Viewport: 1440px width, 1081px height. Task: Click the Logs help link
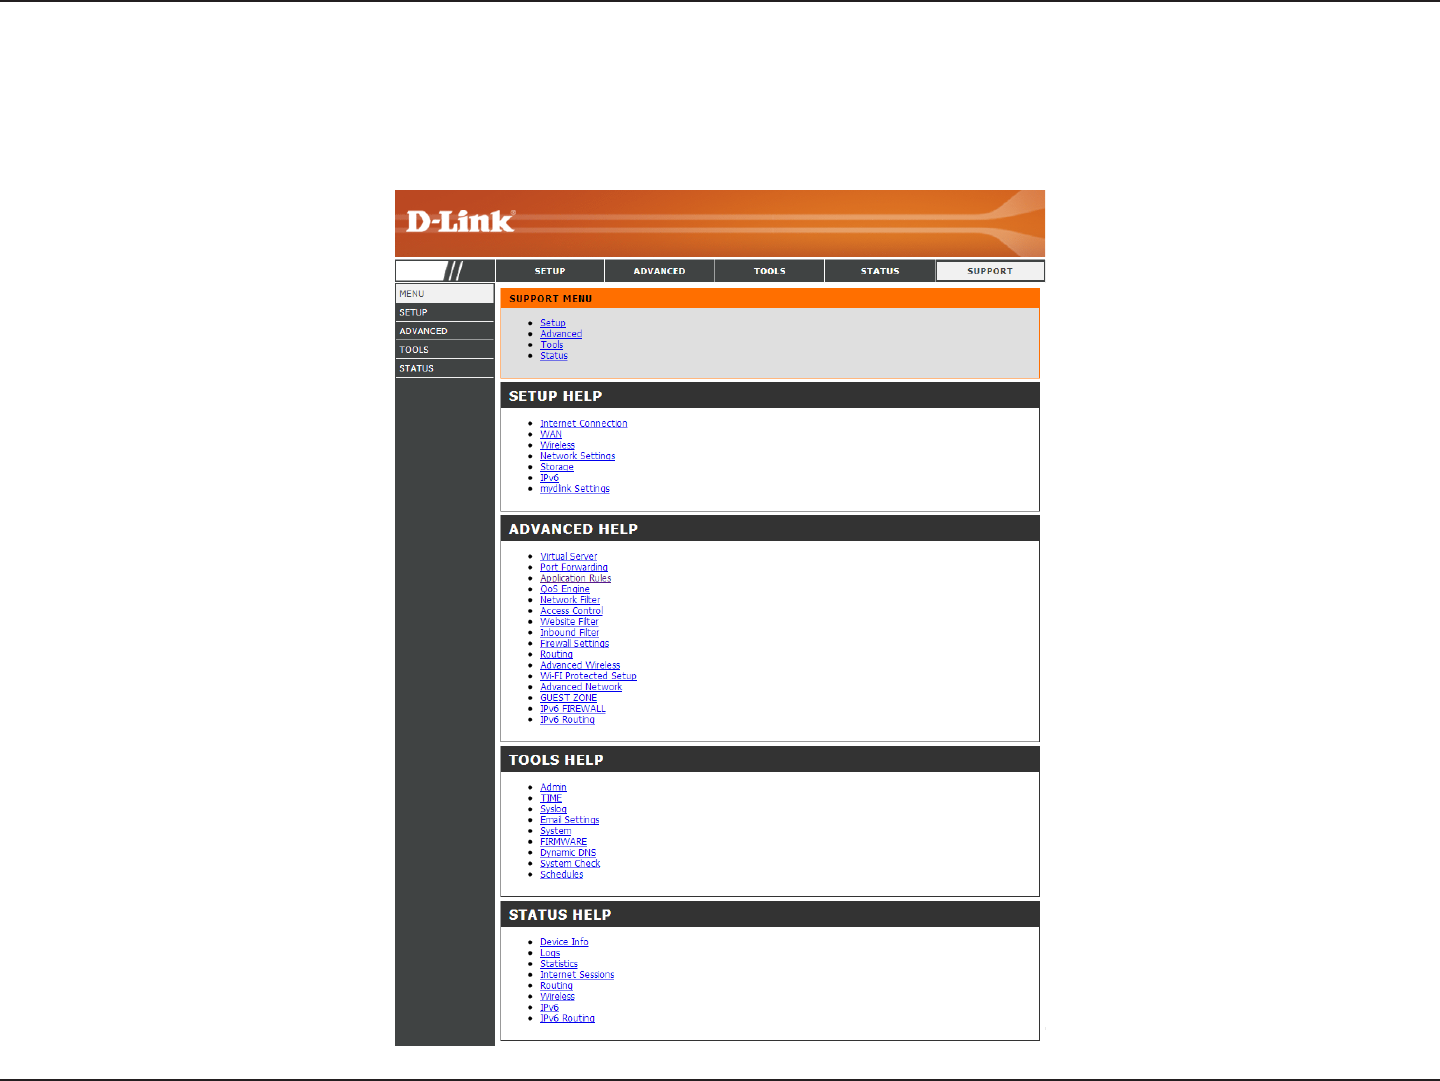[x=550, y=954]
